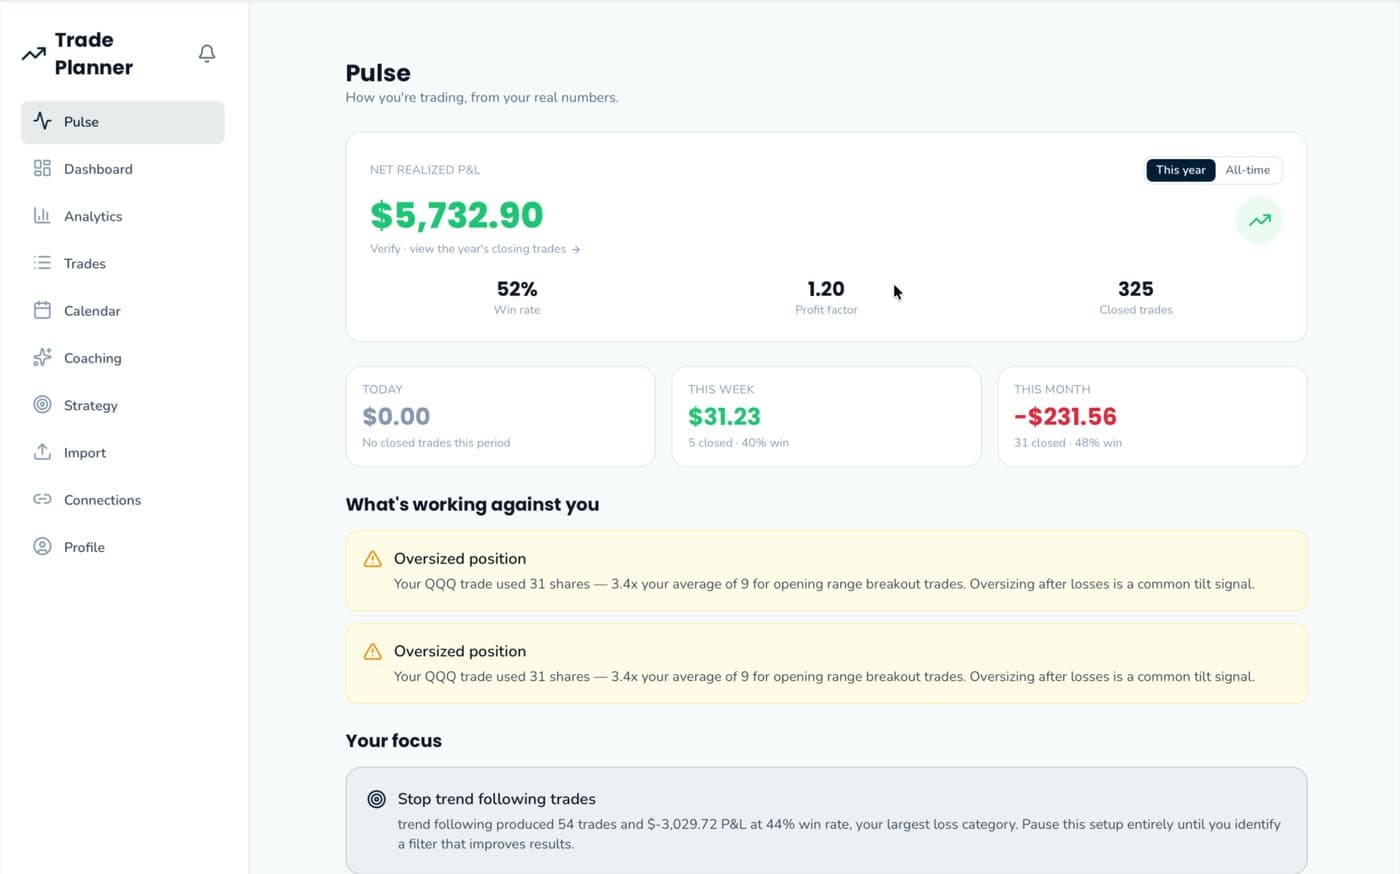The image size is (1400, 874).
Task: Go to the Dashboard menu label
Action: pyautogui.click(x=98, y=169)
